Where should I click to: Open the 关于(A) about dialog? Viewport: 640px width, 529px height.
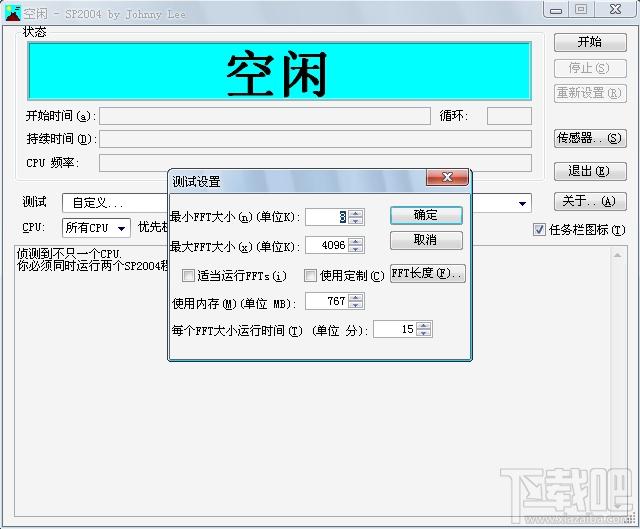[x=590, y=201]
